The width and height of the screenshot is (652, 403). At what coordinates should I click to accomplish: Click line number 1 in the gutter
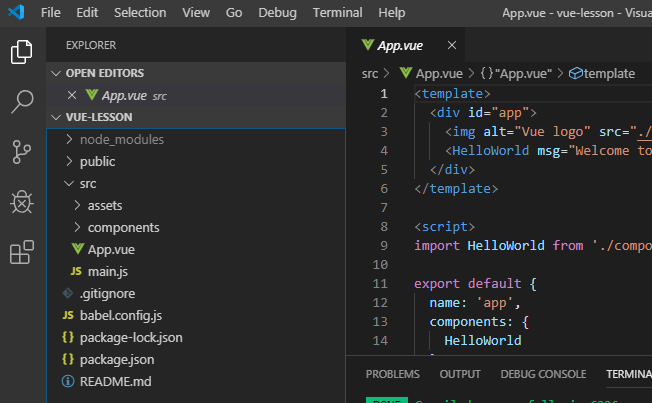click(x=384, y=94)
